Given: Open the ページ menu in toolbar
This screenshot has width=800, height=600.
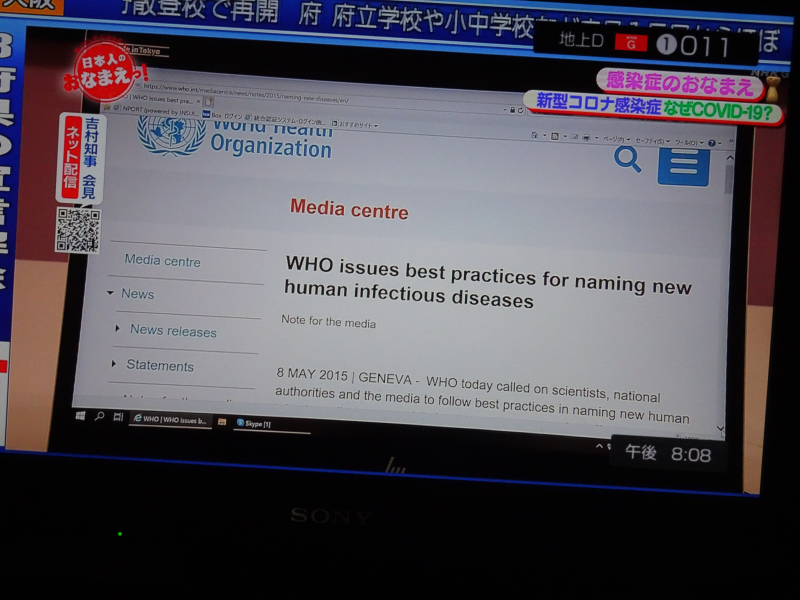Looking at the screenshot, I should coord(616,139).
